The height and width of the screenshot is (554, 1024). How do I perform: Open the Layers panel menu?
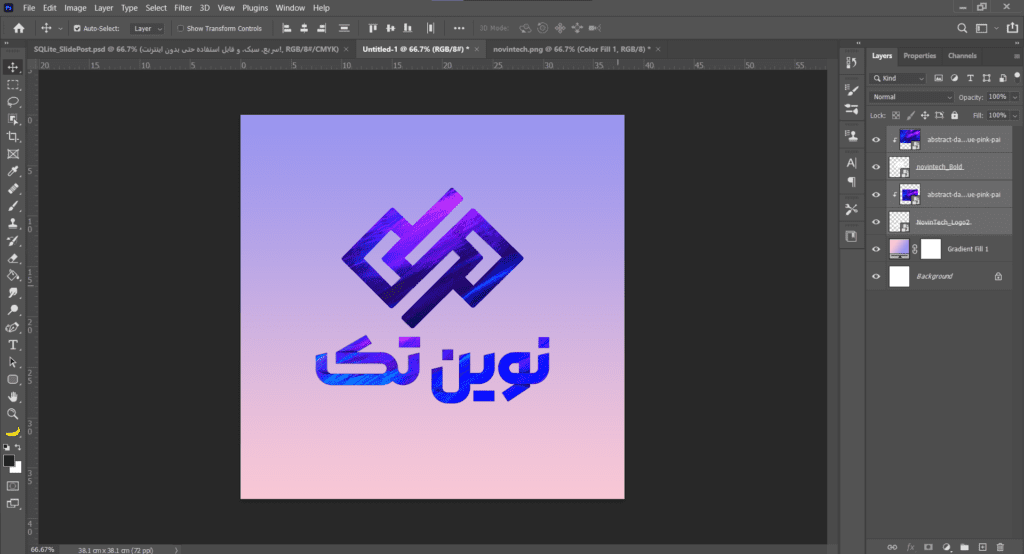[1016, 56]
